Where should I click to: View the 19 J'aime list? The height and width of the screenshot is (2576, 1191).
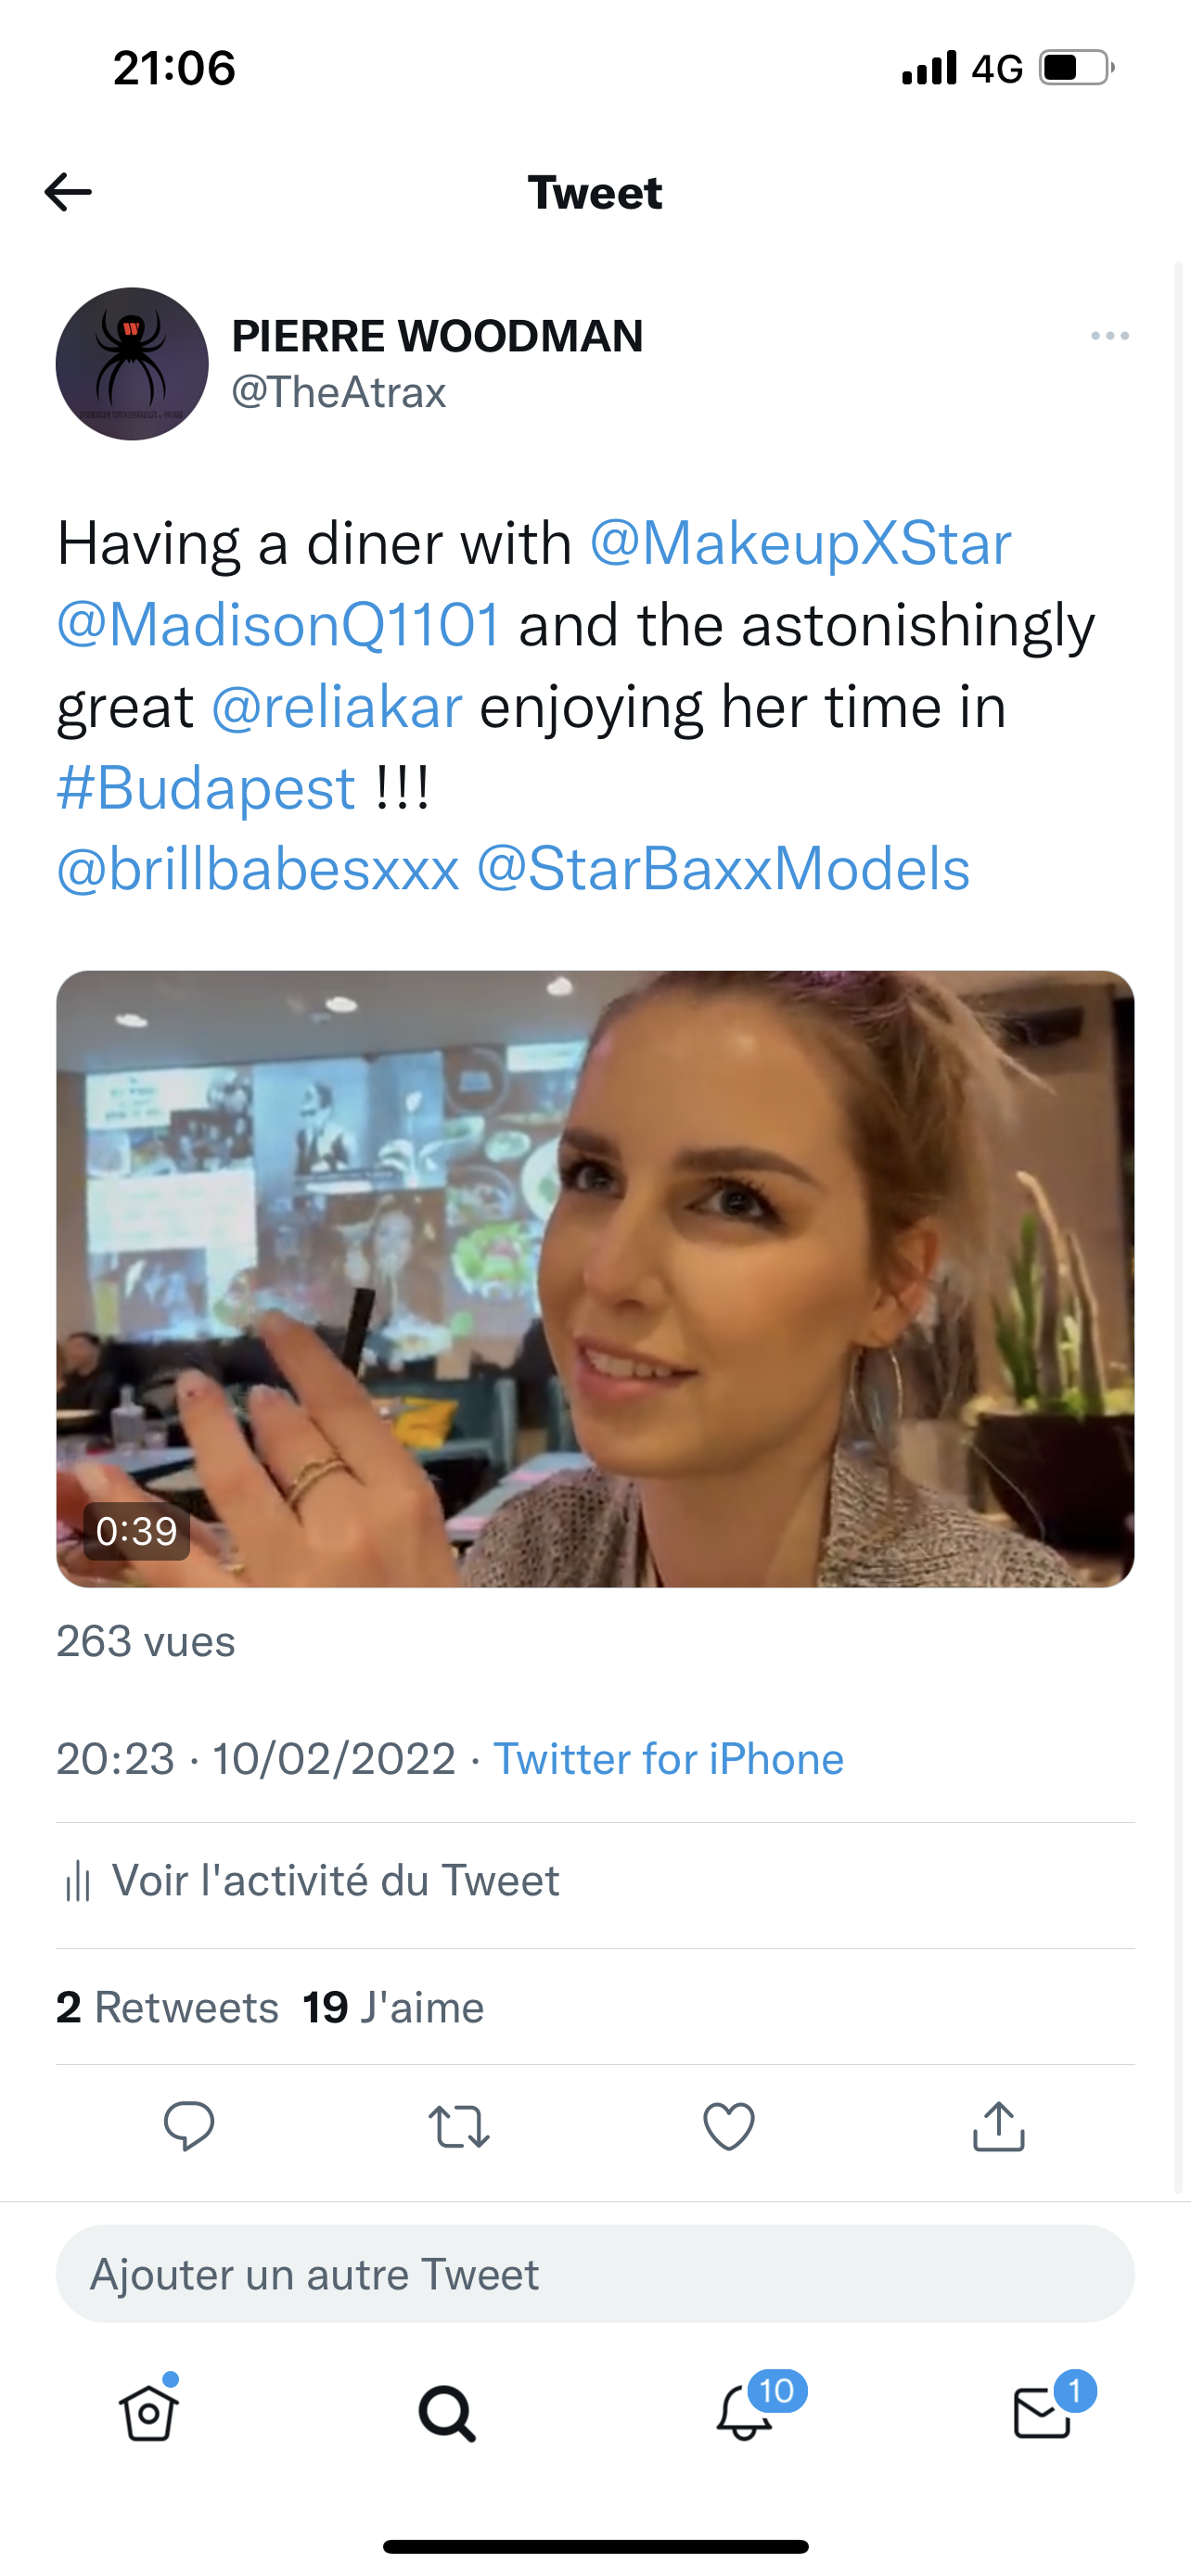(x=393, y=2007)
